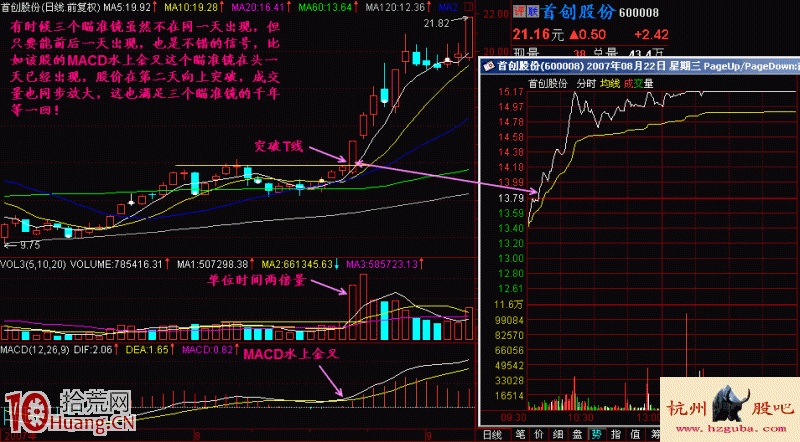Click the intraday popup window's title icon
This screenshot has width=800, height=442.
tap(489, 66)
